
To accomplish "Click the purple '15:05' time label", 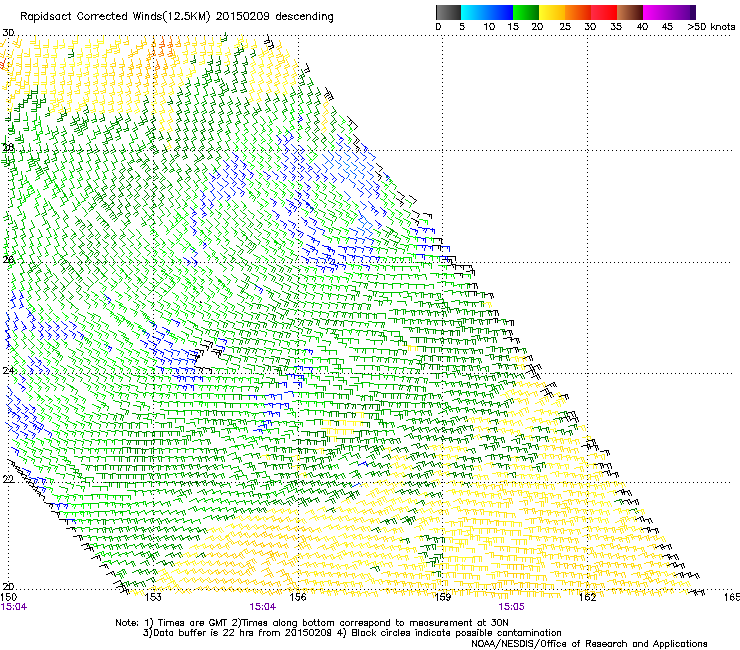I will pos(511,607).
